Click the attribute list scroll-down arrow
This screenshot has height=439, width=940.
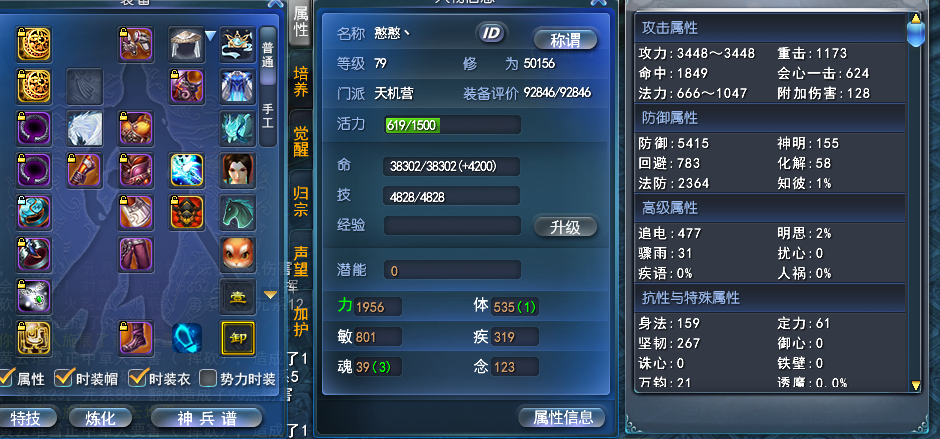tap(915, 386)
